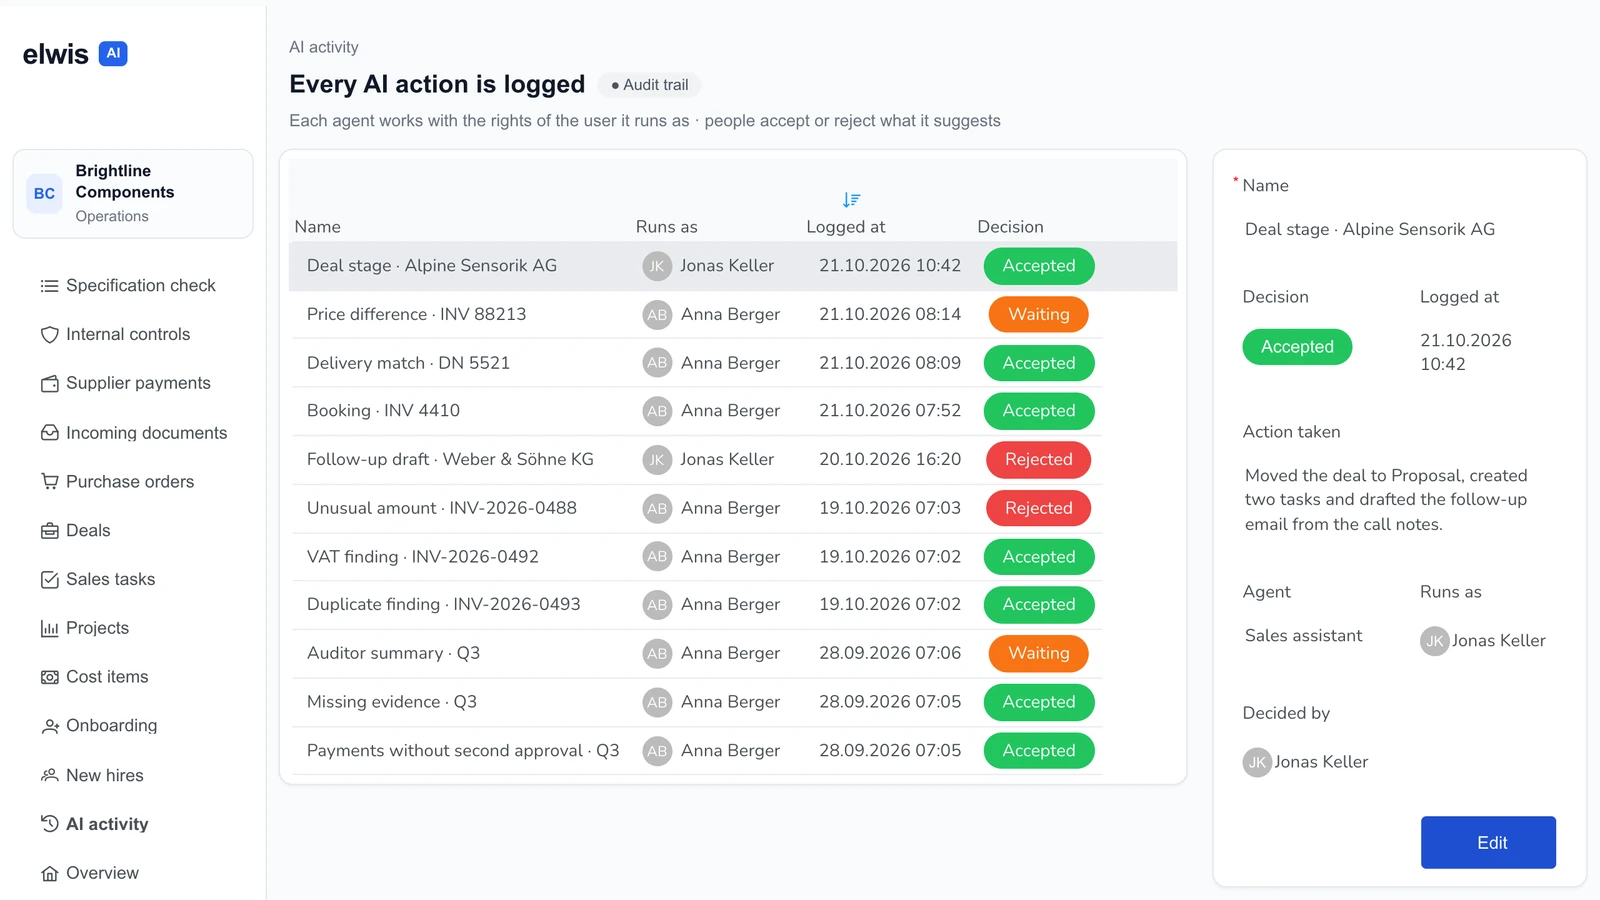The width and height of the screenshot is (1600, 900).
Task: Sort by Decision column header
Action: [1010, 227]
